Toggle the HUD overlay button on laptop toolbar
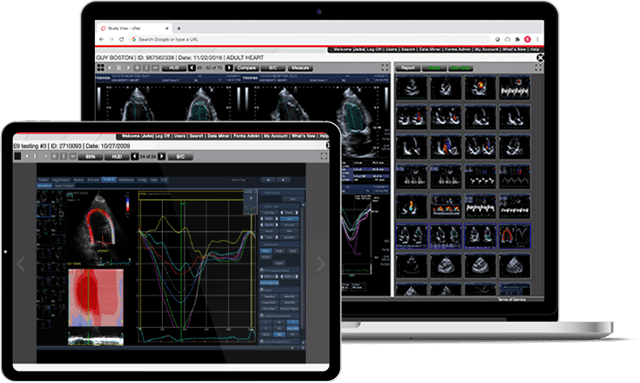The height and width of the screenshot is (383, 640). click(x=174, y=68)
